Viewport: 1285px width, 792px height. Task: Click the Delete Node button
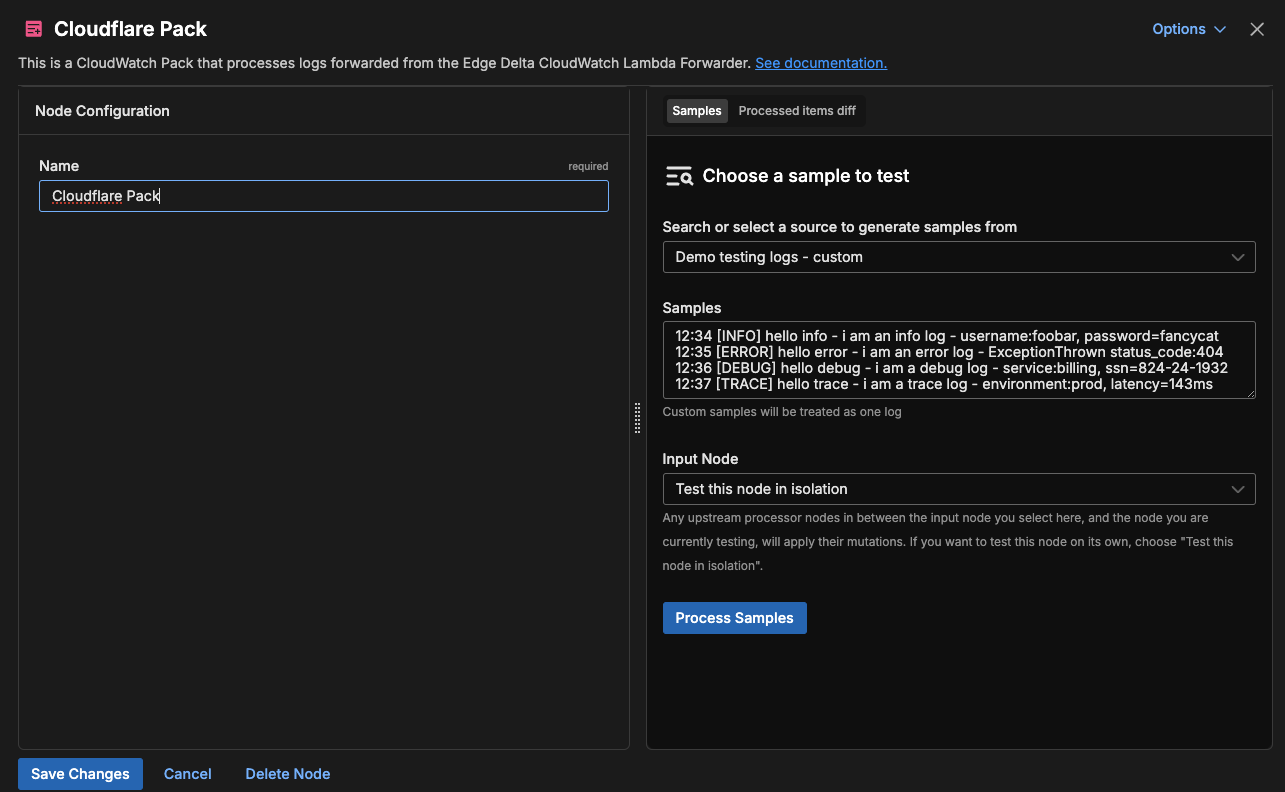287,774
